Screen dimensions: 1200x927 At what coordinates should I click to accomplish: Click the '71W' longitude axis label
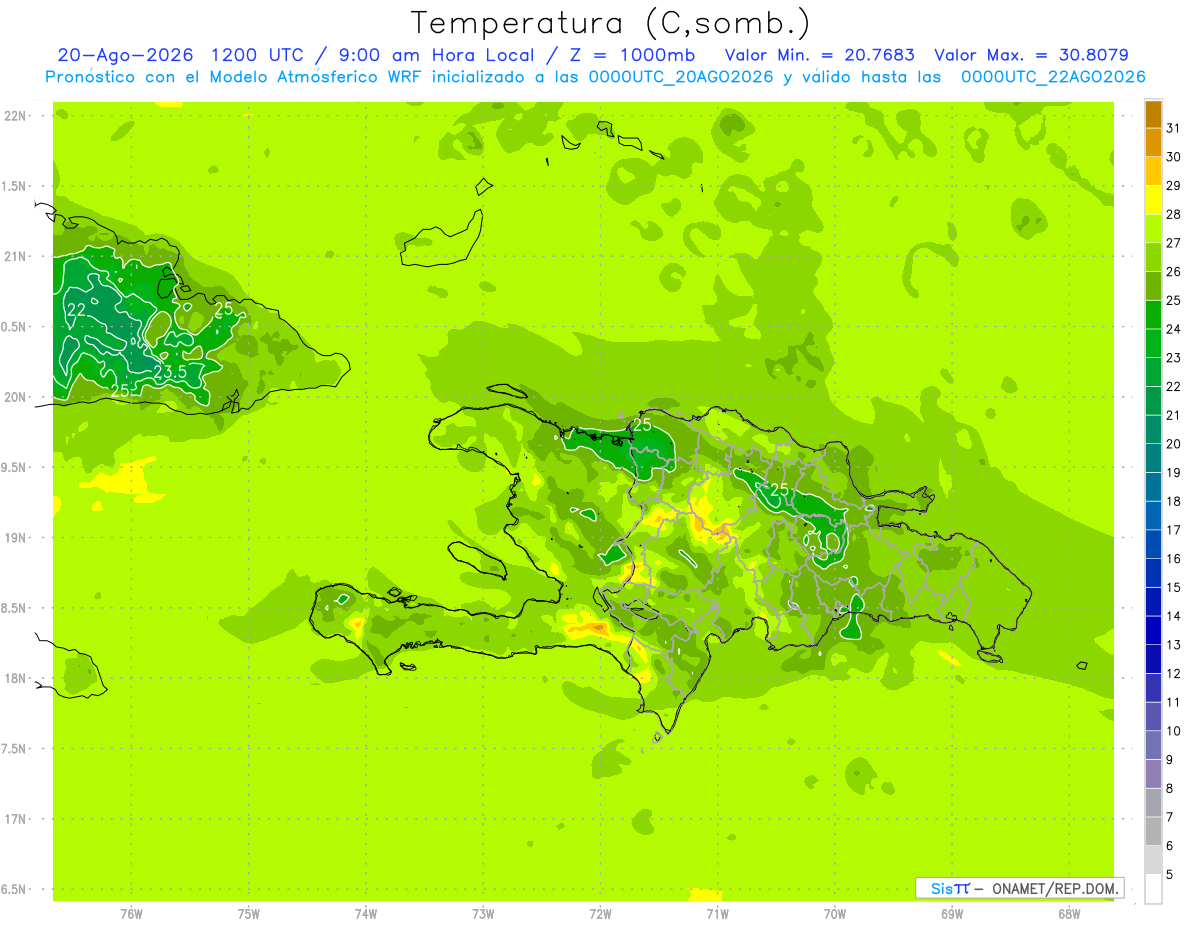pos(717,913)
